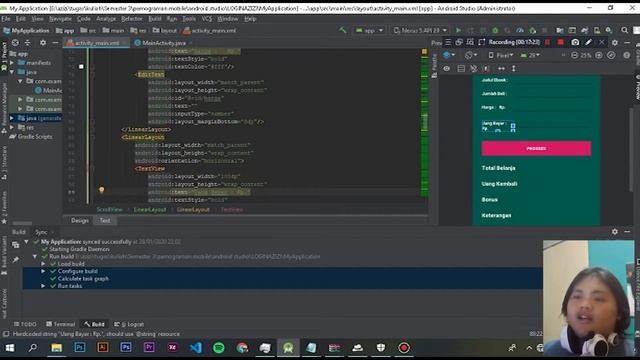Viewport: 640px width, 360px height.
Task: Open the Logcat tool window tab
Action: point(129,324)
